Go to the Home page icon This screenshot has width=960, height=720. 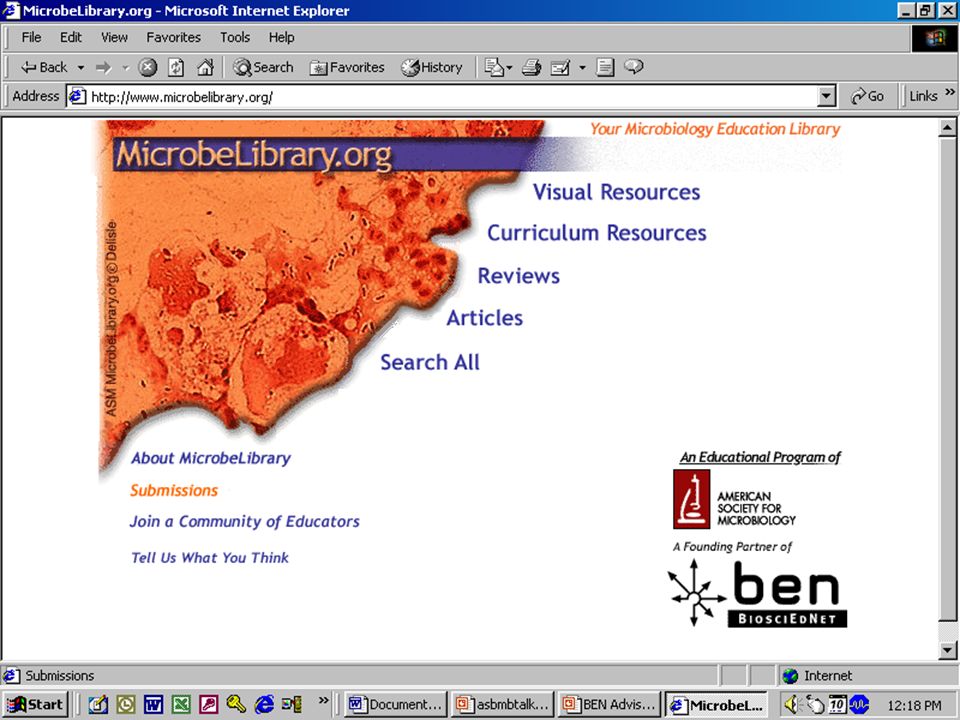206,67
